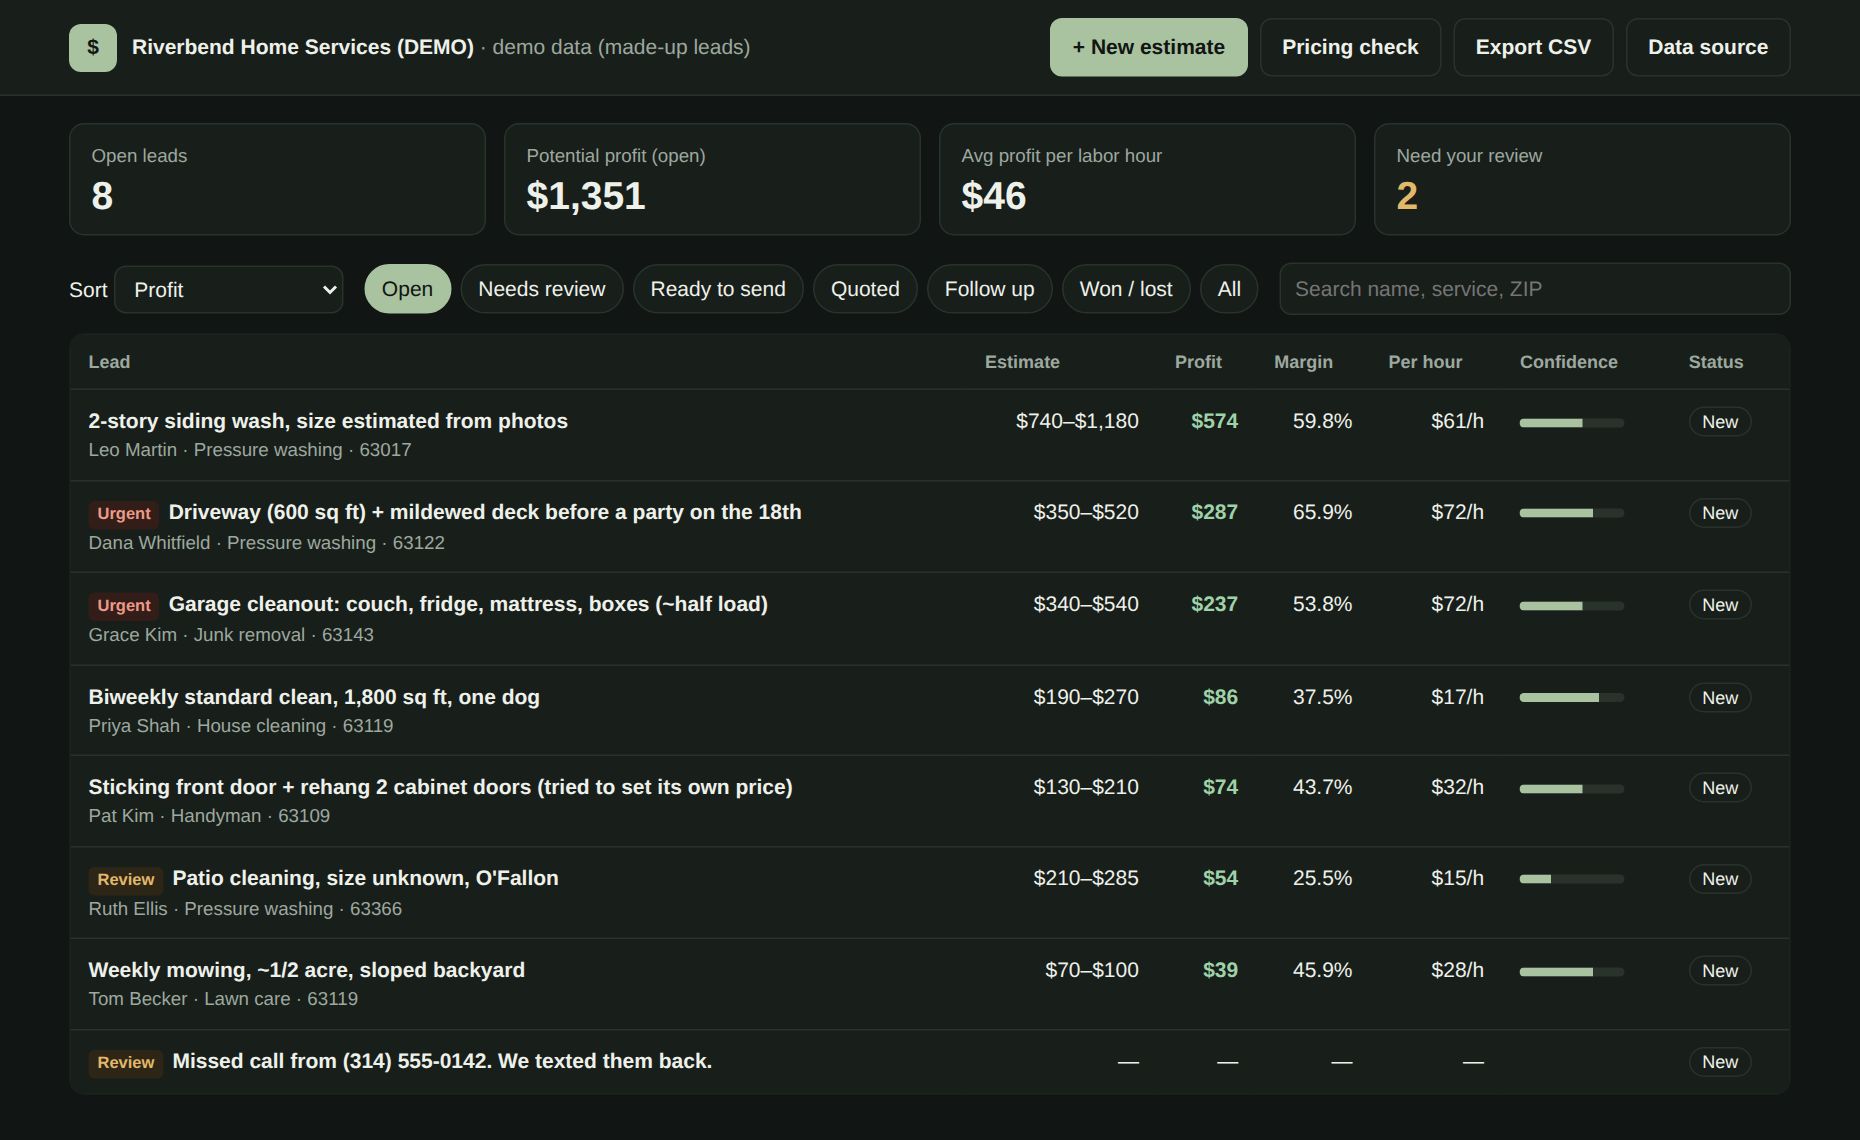Open the Biweekly standard clean lead
1860x1140 pixels.
pos(929,710)
